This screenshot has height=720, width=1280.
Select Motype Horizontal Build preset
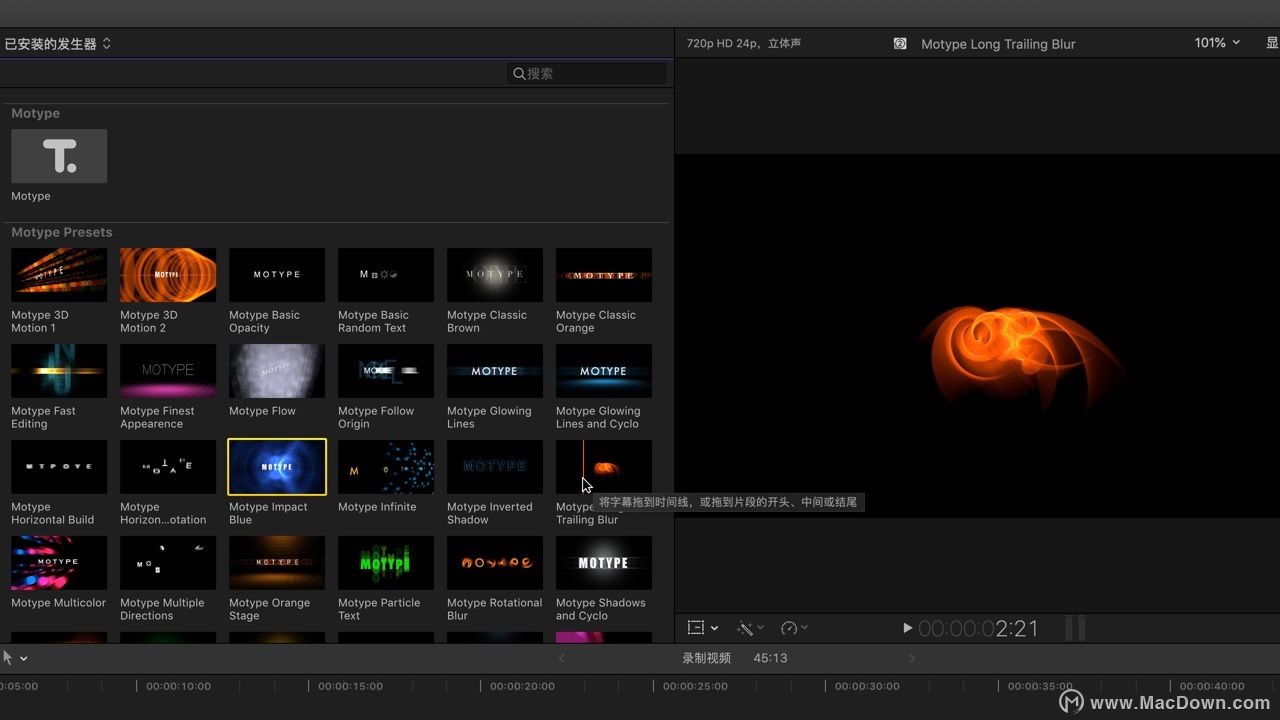point(59,467)
